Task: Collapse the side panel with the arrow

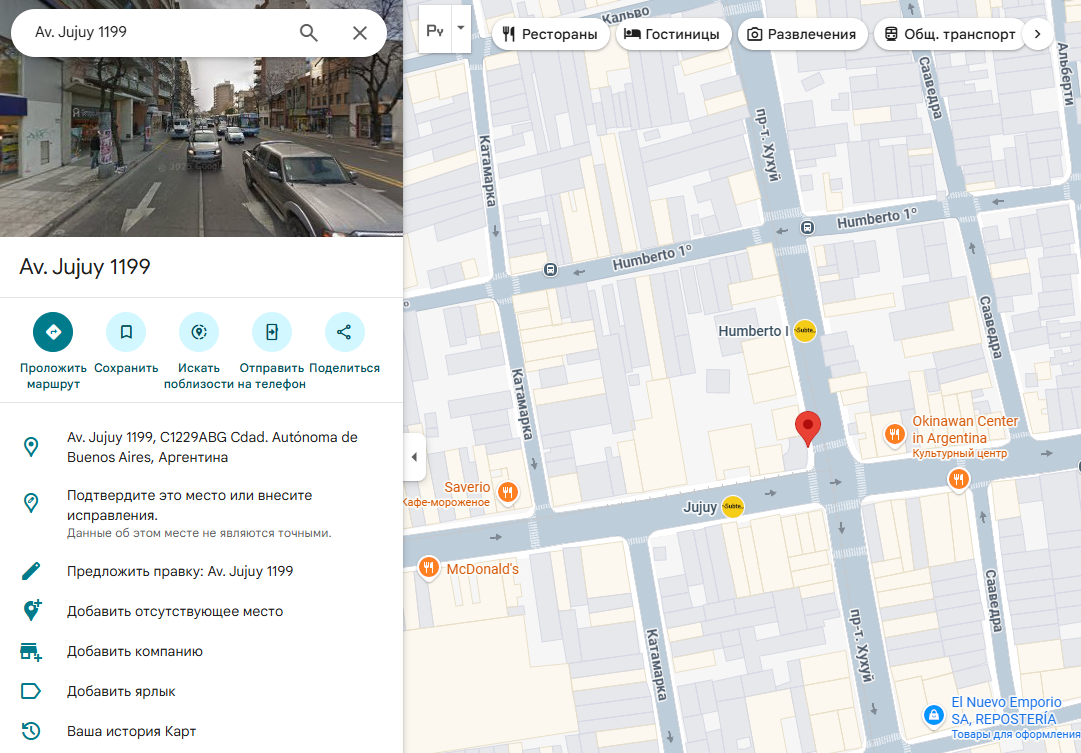Action: pos(415,458)
